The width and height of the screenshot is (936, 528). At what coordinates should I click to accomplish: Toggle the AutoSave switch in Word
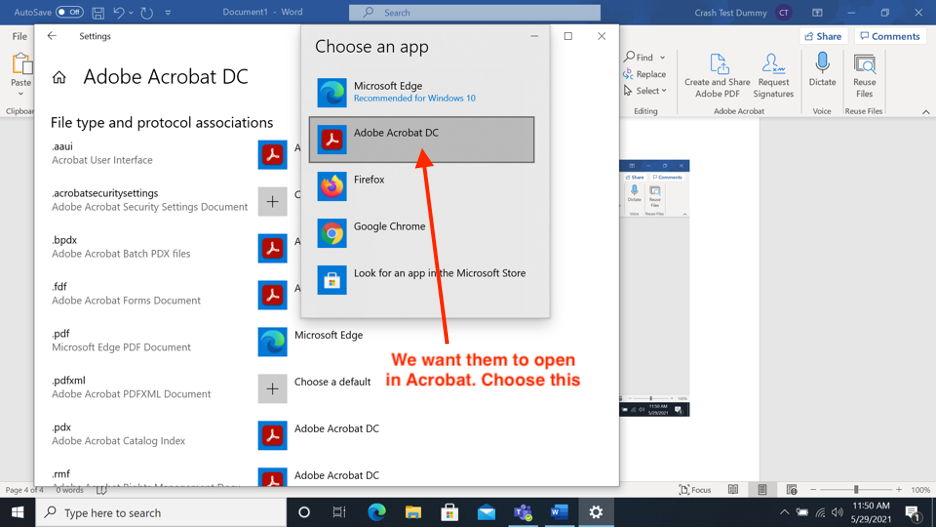(x=69, y=12)
